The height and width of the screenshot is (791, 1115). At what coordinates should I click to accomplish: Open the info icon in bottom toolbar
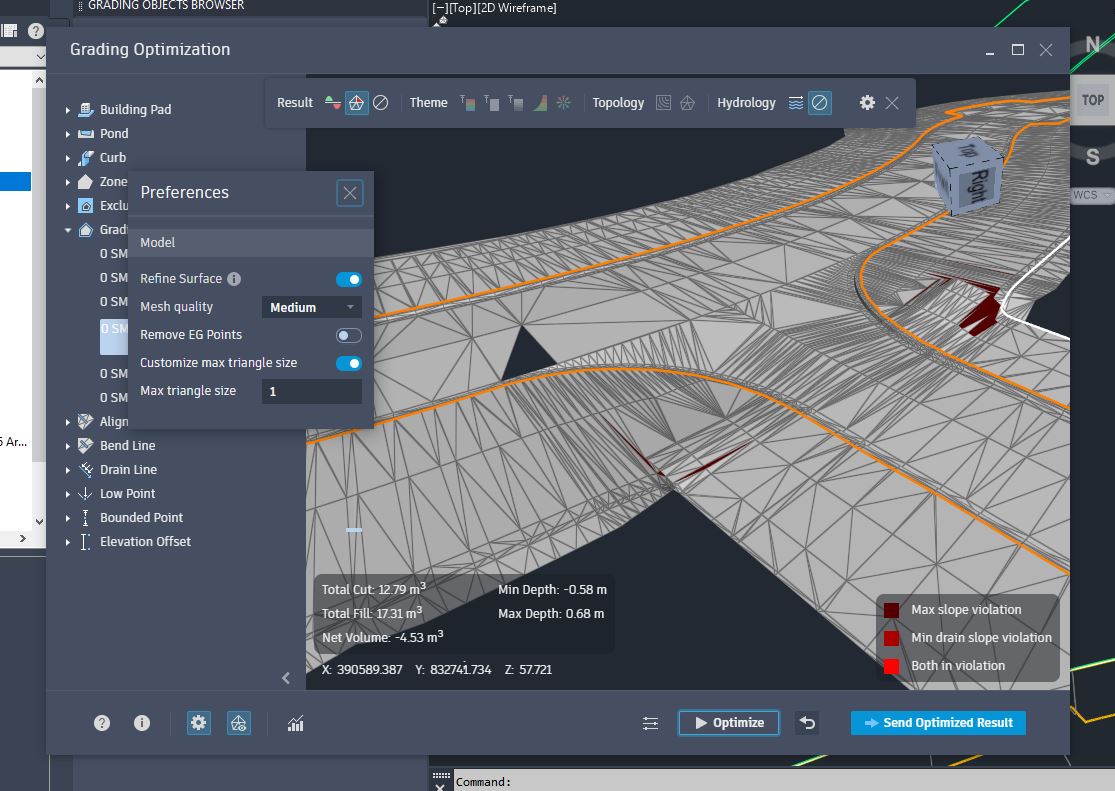click(142, 723)
